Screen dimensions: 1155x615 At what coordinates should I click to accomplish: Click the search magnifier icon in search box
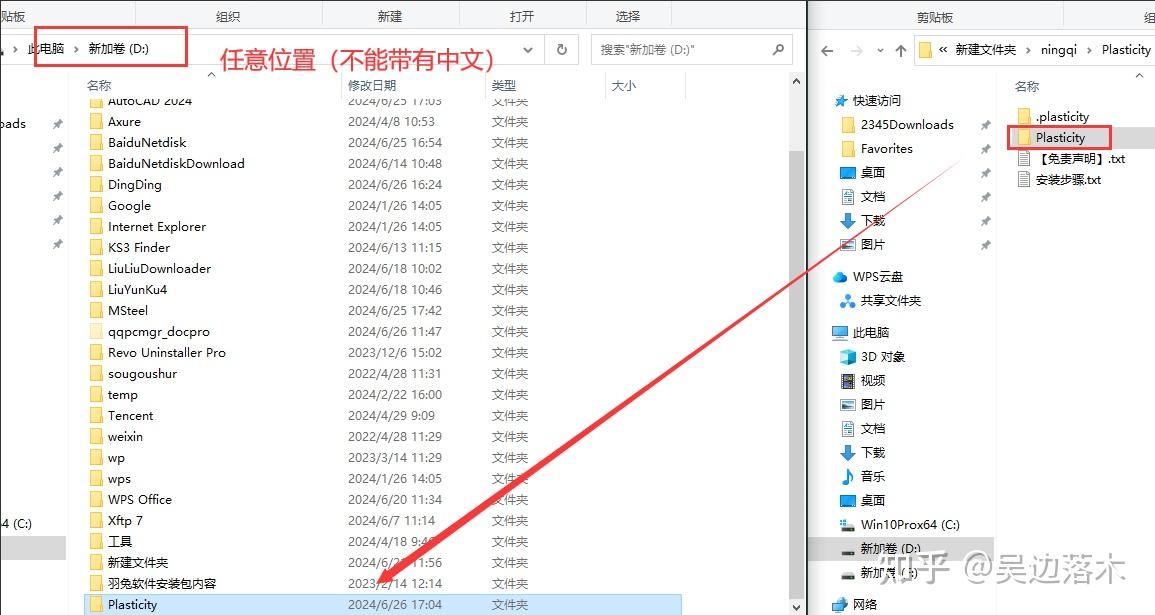point(778,49)
